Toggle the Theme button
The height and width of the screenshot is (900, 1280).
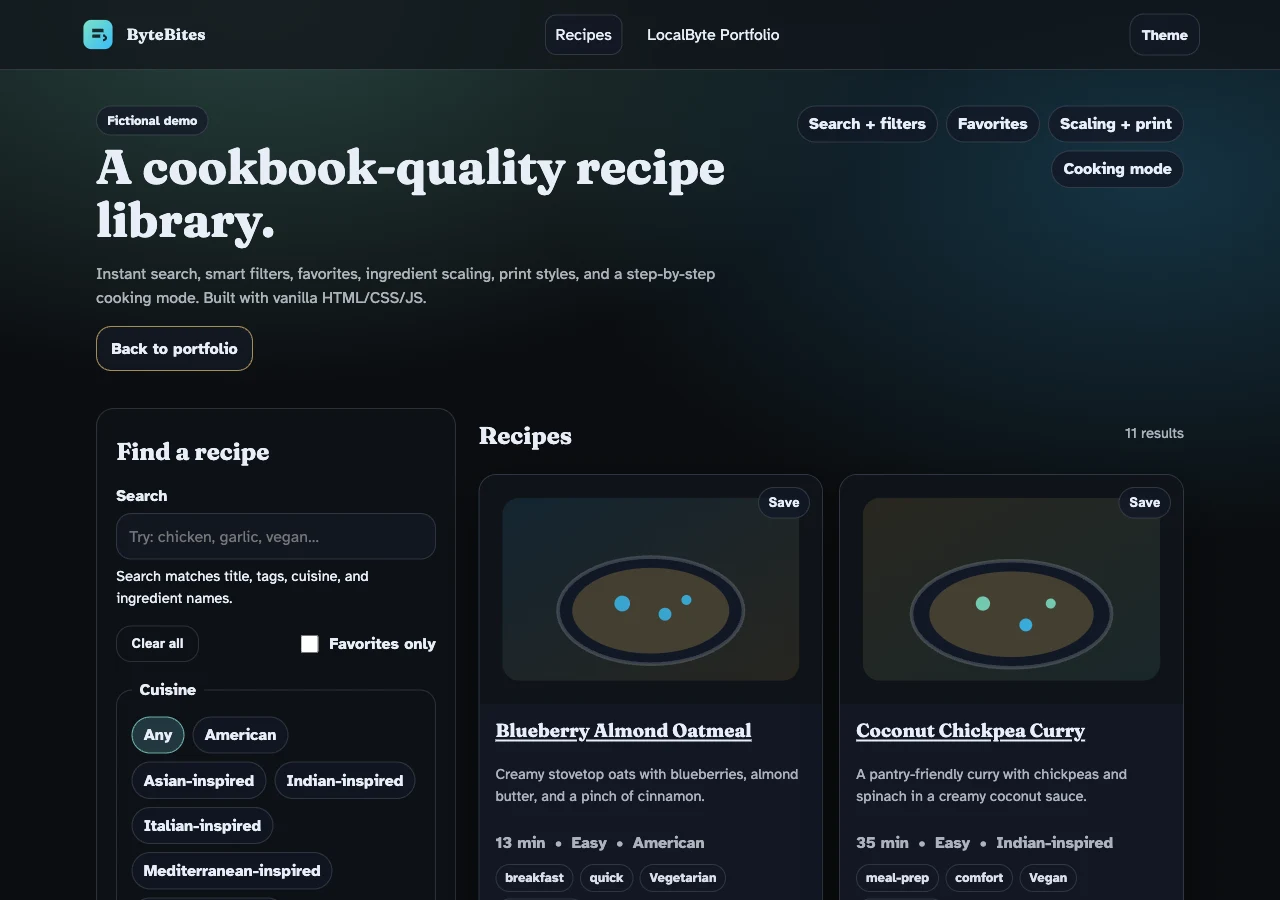click(1164, 35)
